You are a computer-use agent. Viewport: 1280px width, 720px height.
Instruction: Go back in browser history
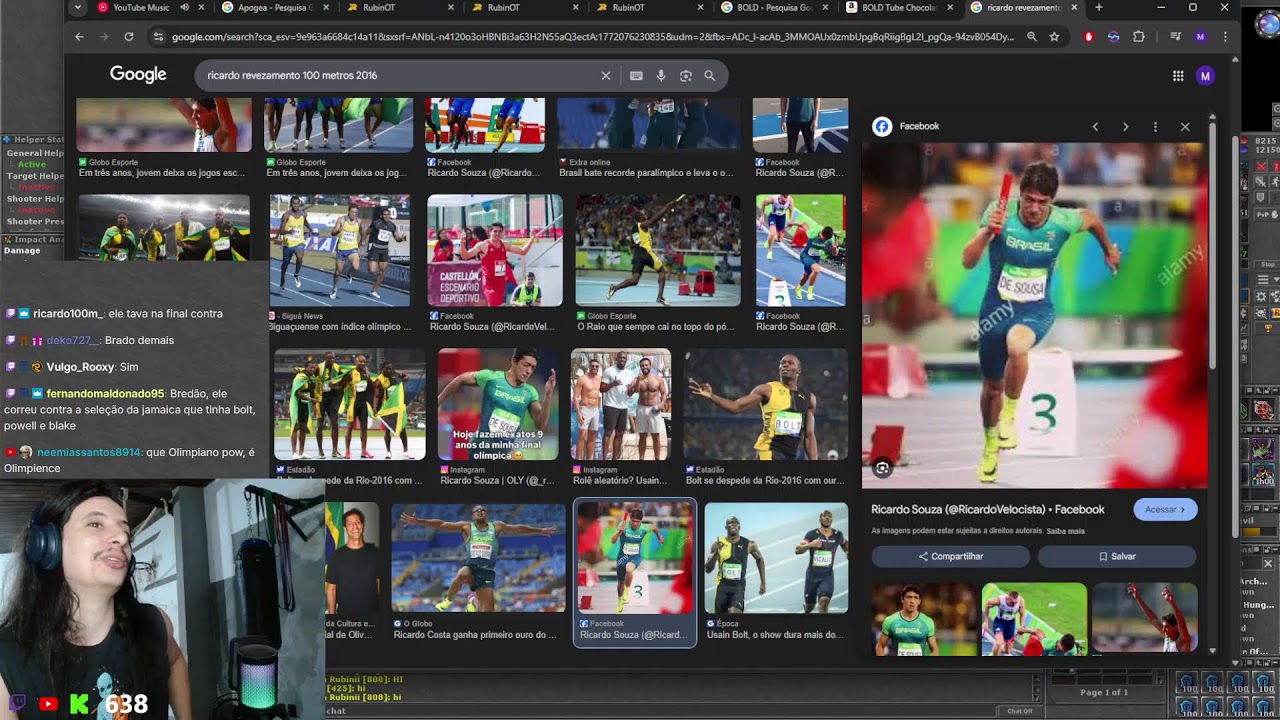[x=79, y=37]
